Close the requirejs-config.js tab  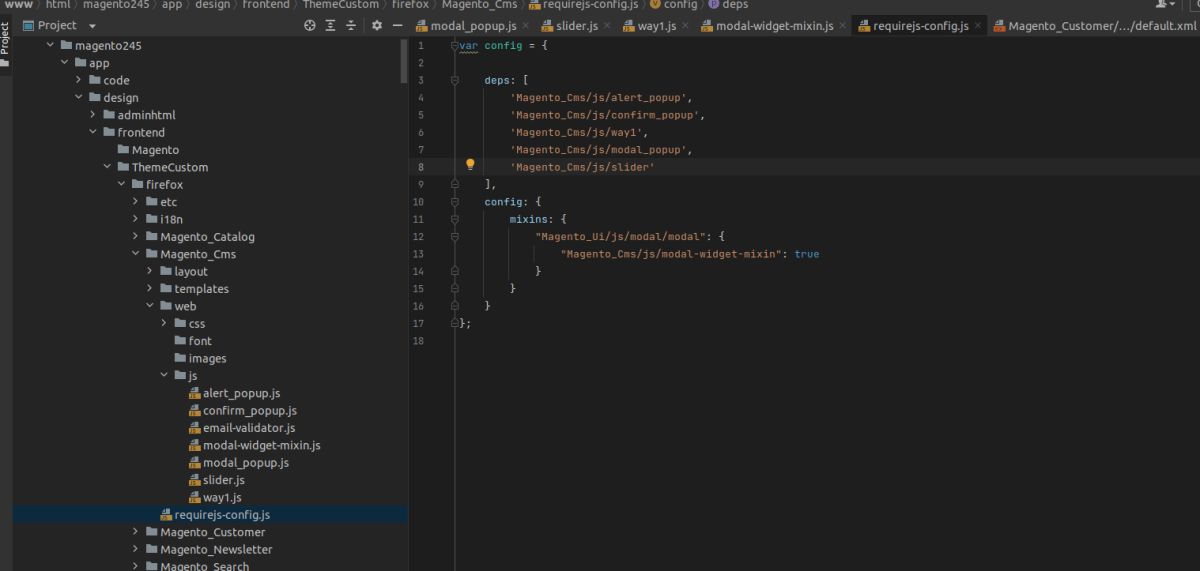(976, 26)
